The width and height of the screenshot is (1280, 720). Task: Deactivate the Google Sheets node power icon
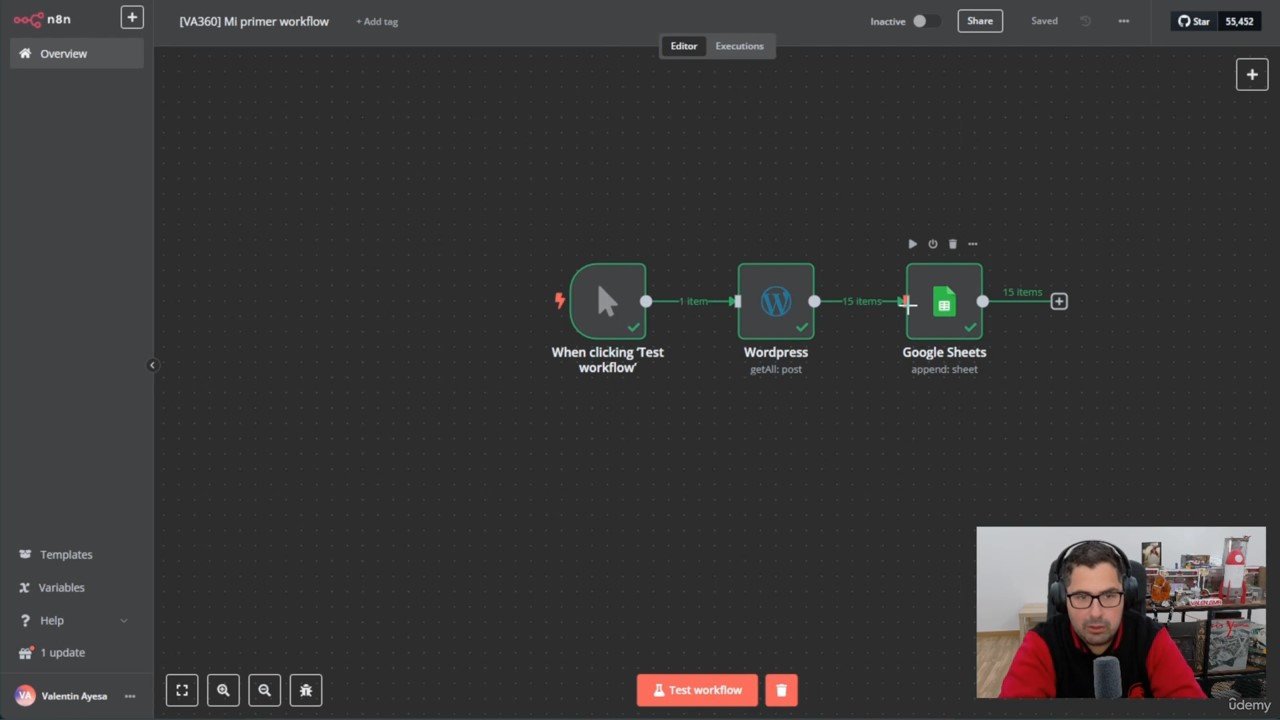tap(933, 244)
